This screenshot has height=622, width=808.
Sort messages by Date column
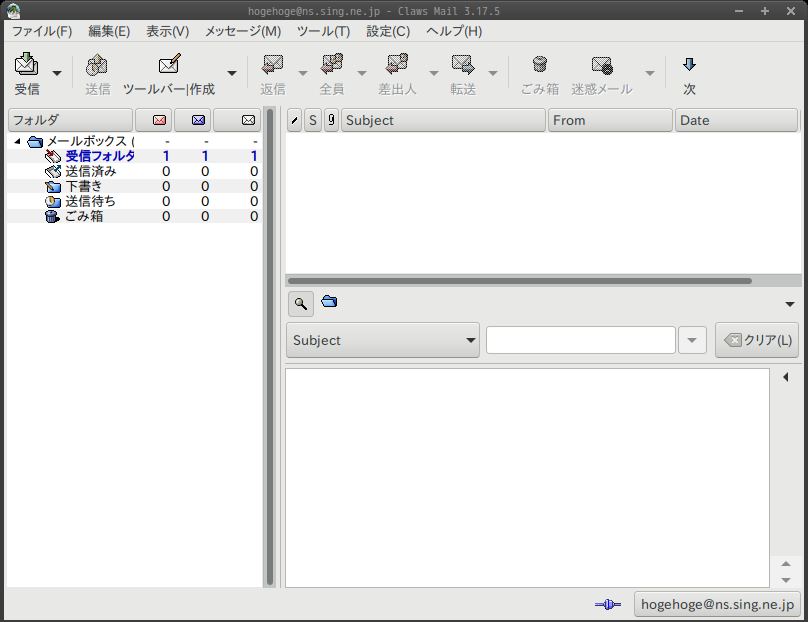(736, 120)
